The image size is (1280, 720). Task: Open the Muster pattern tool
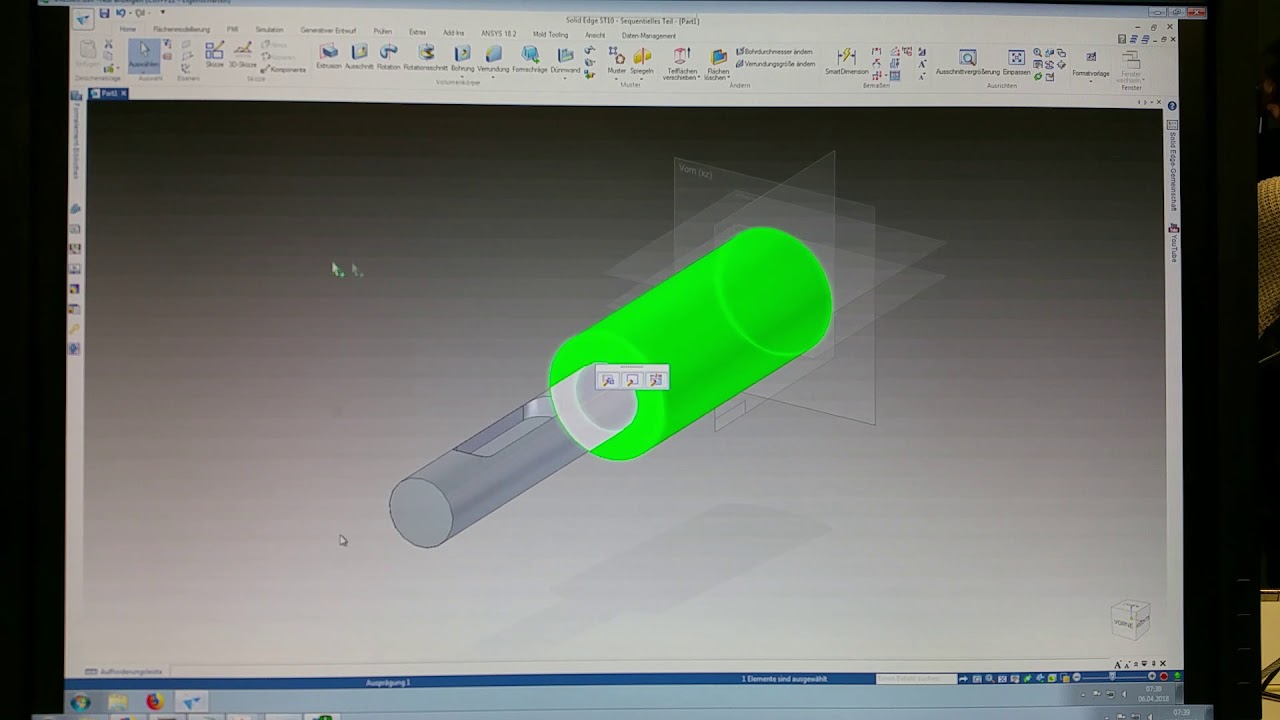tap(616, 61)
